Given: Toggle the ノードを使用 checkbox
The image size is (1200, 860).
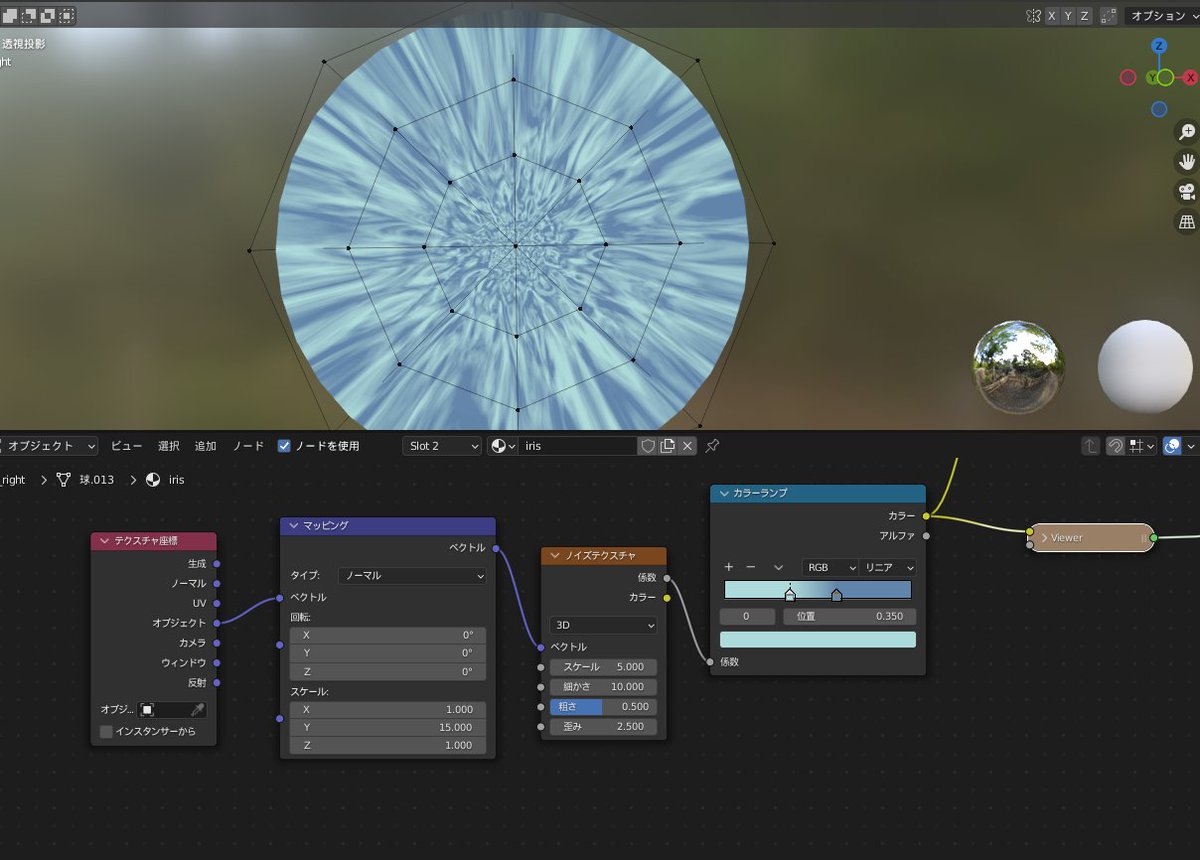Looking at the screenshot, I should coord(285,445).
